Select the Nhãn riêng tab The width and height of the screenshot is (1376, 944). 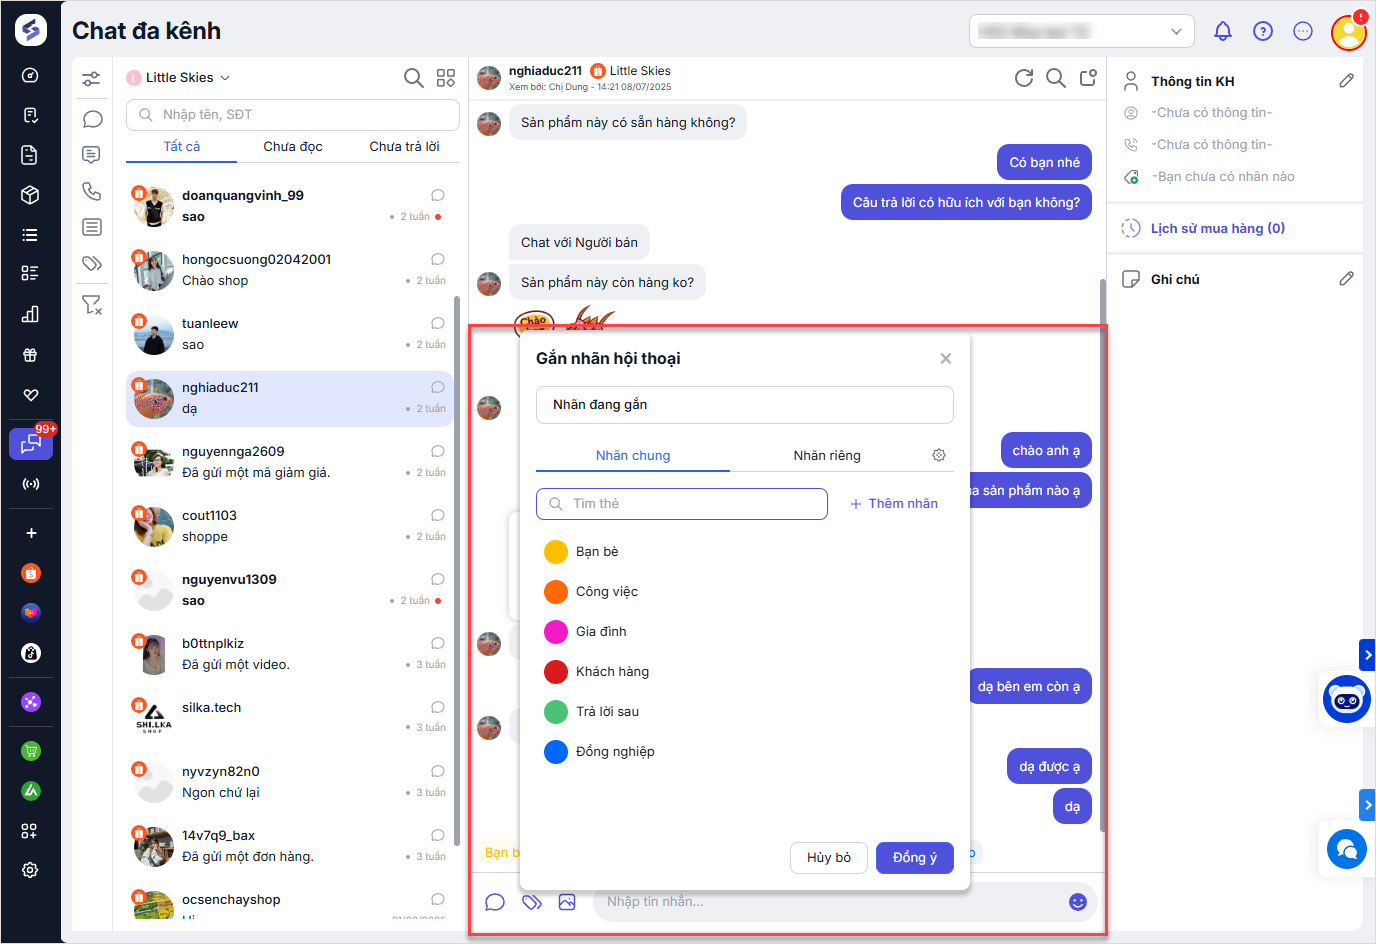click(x=827, y=455)
